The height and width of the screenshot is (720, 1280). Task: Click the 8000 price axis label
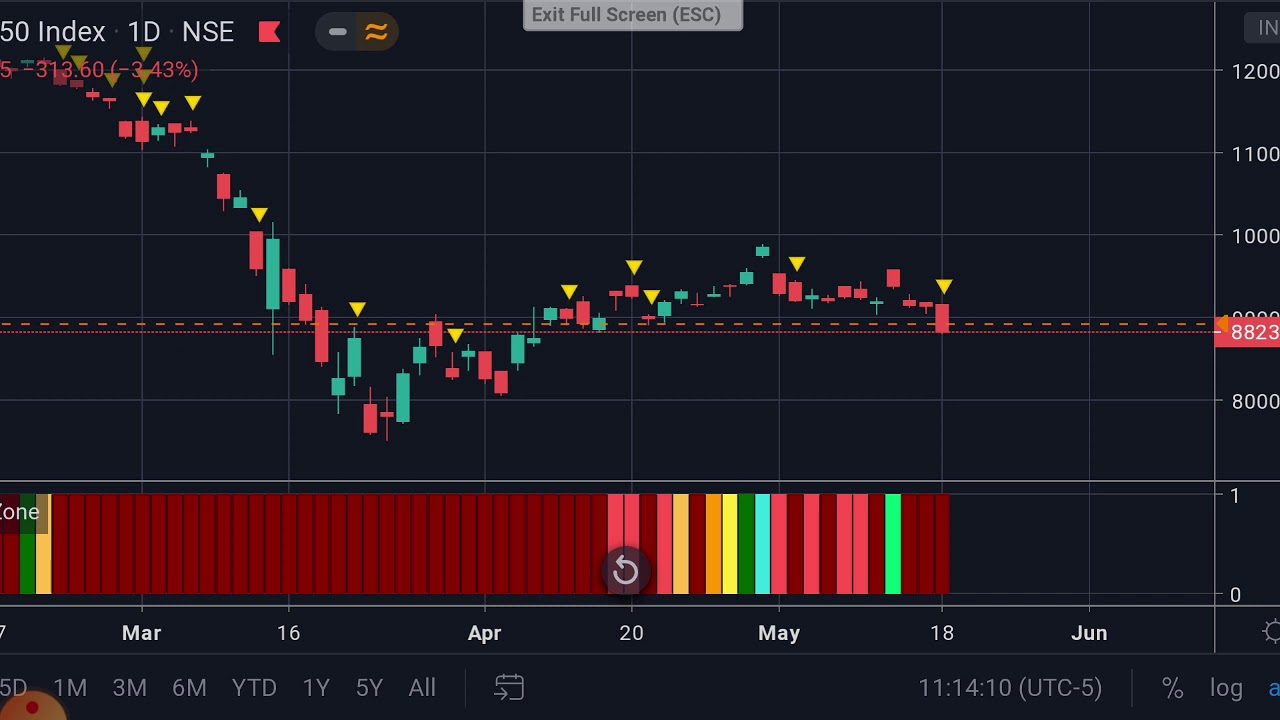click(x=1255, y=401)
